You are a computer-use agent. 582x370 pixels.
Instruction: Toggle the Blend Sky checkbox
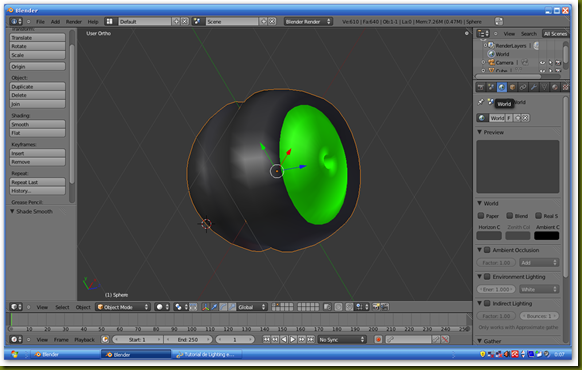(510, 216)
